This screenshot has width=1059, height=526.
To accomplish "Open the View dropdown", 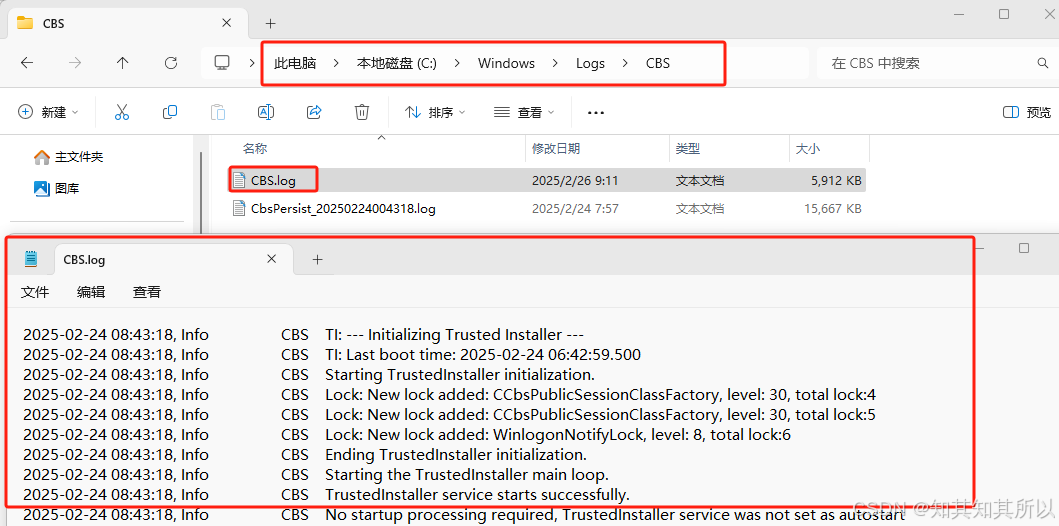I will [524, 112].
